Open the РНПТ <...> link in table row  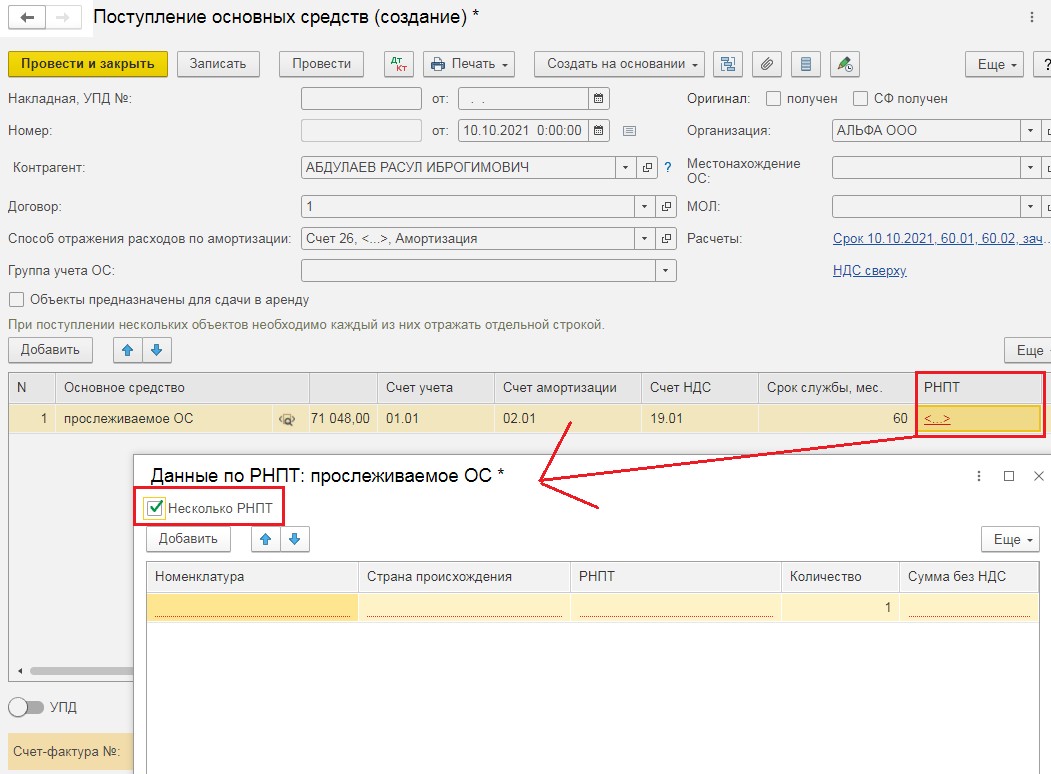(x=937, y=420)
